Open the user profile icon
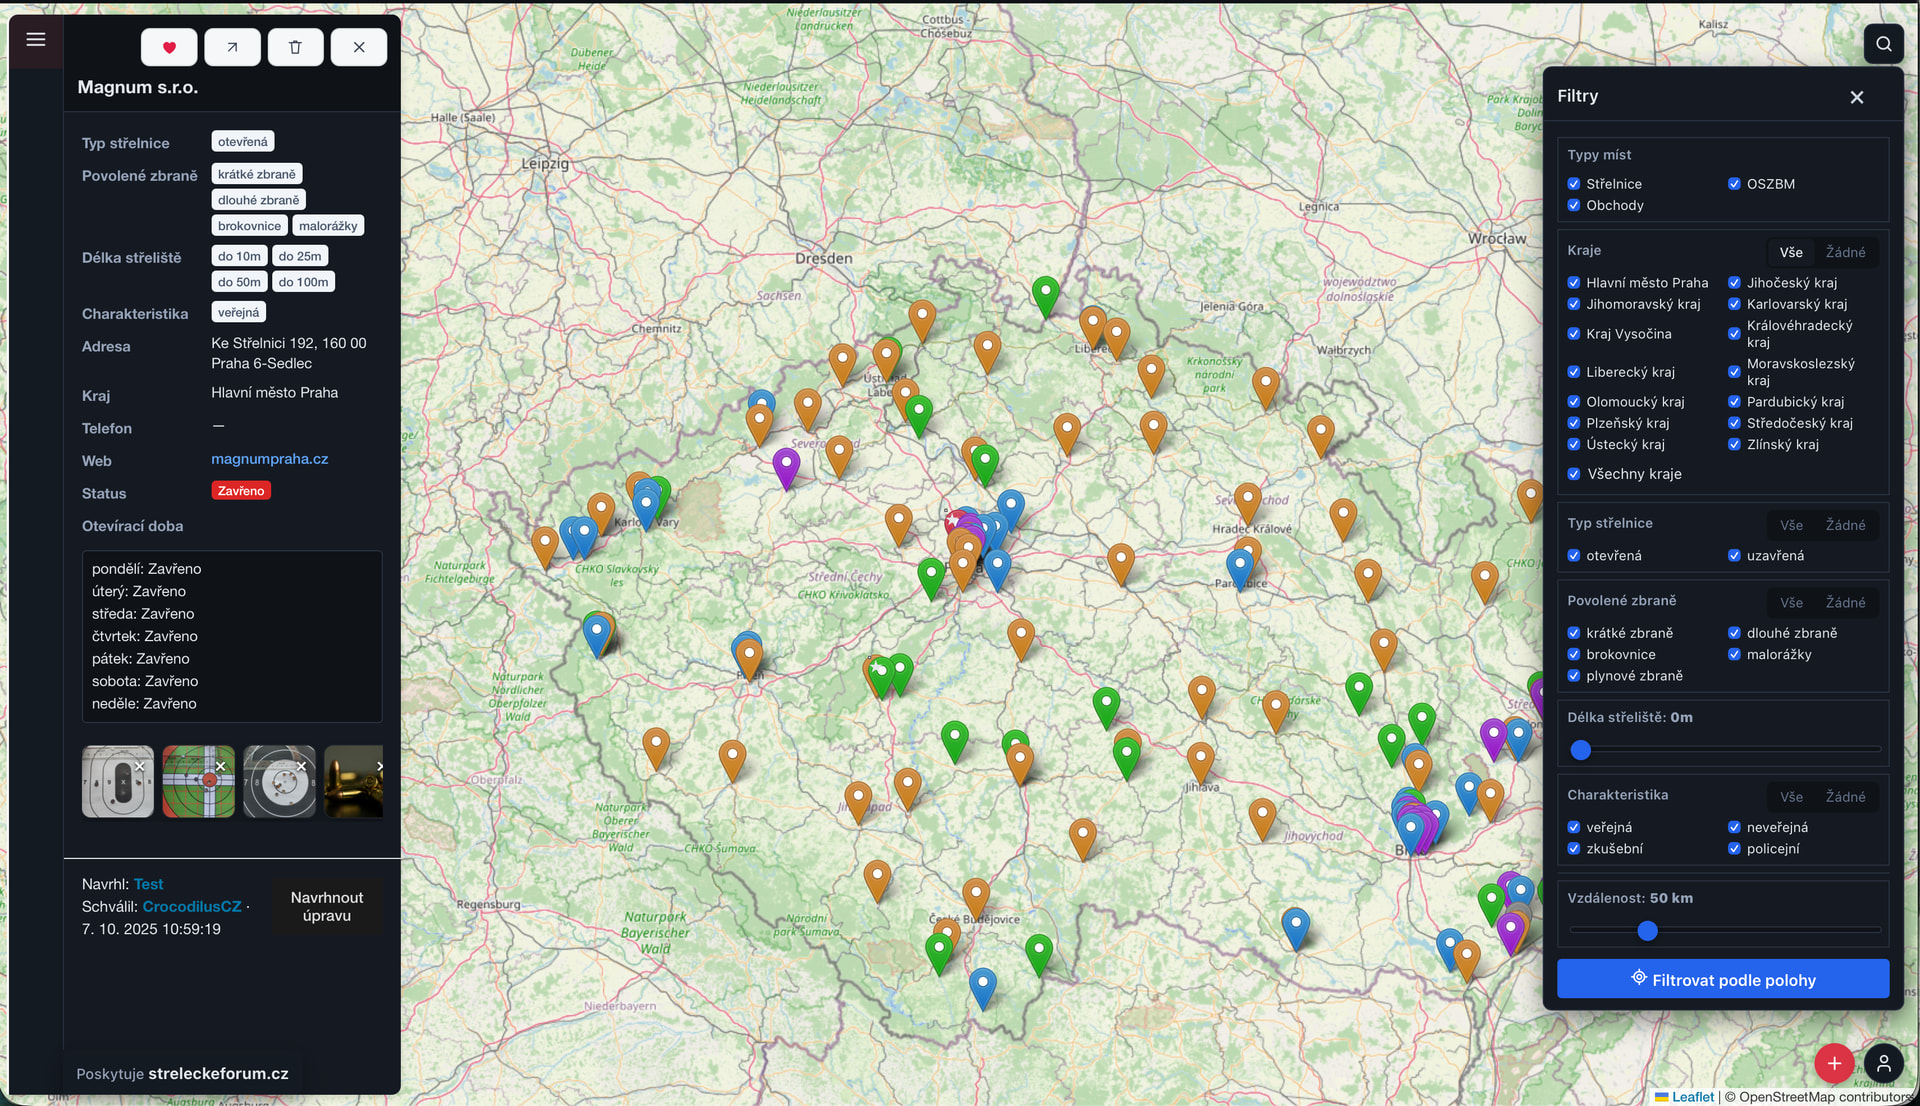 coord(1884,1064)
